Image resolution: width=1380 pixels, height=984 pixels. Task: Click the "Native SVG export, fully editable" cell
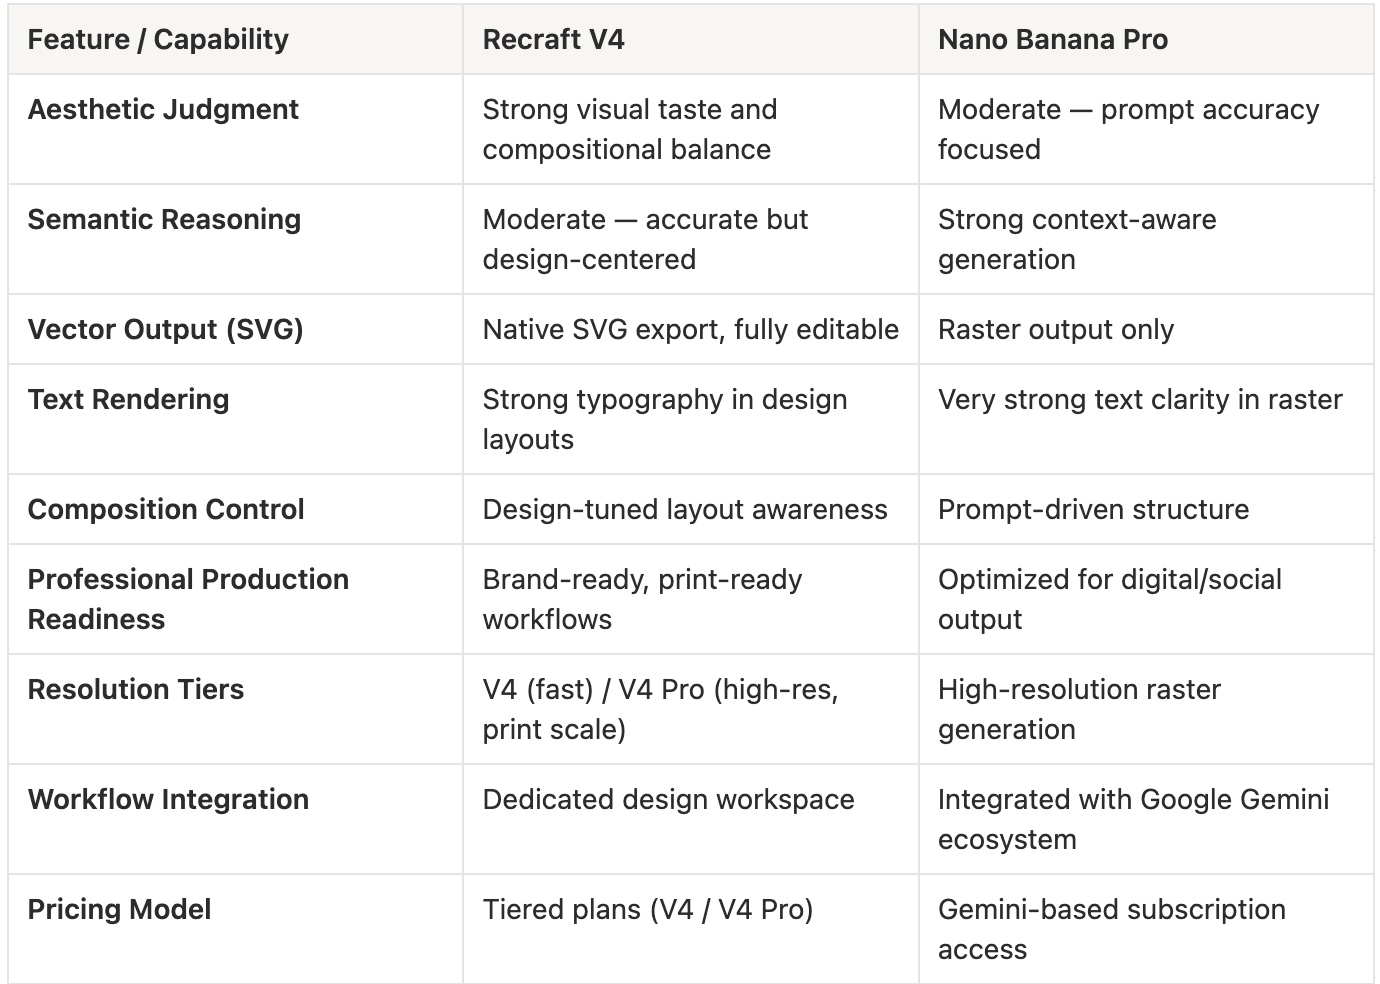tap(690, 330)
